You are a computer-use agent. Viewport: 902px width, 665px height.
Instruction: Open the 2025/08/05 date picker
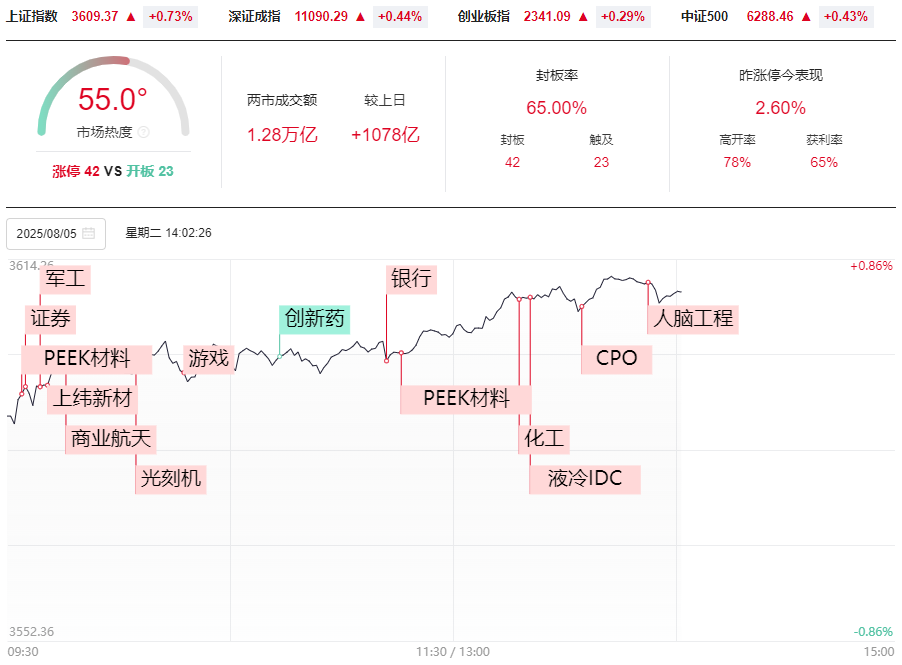(x=47, y=234)
